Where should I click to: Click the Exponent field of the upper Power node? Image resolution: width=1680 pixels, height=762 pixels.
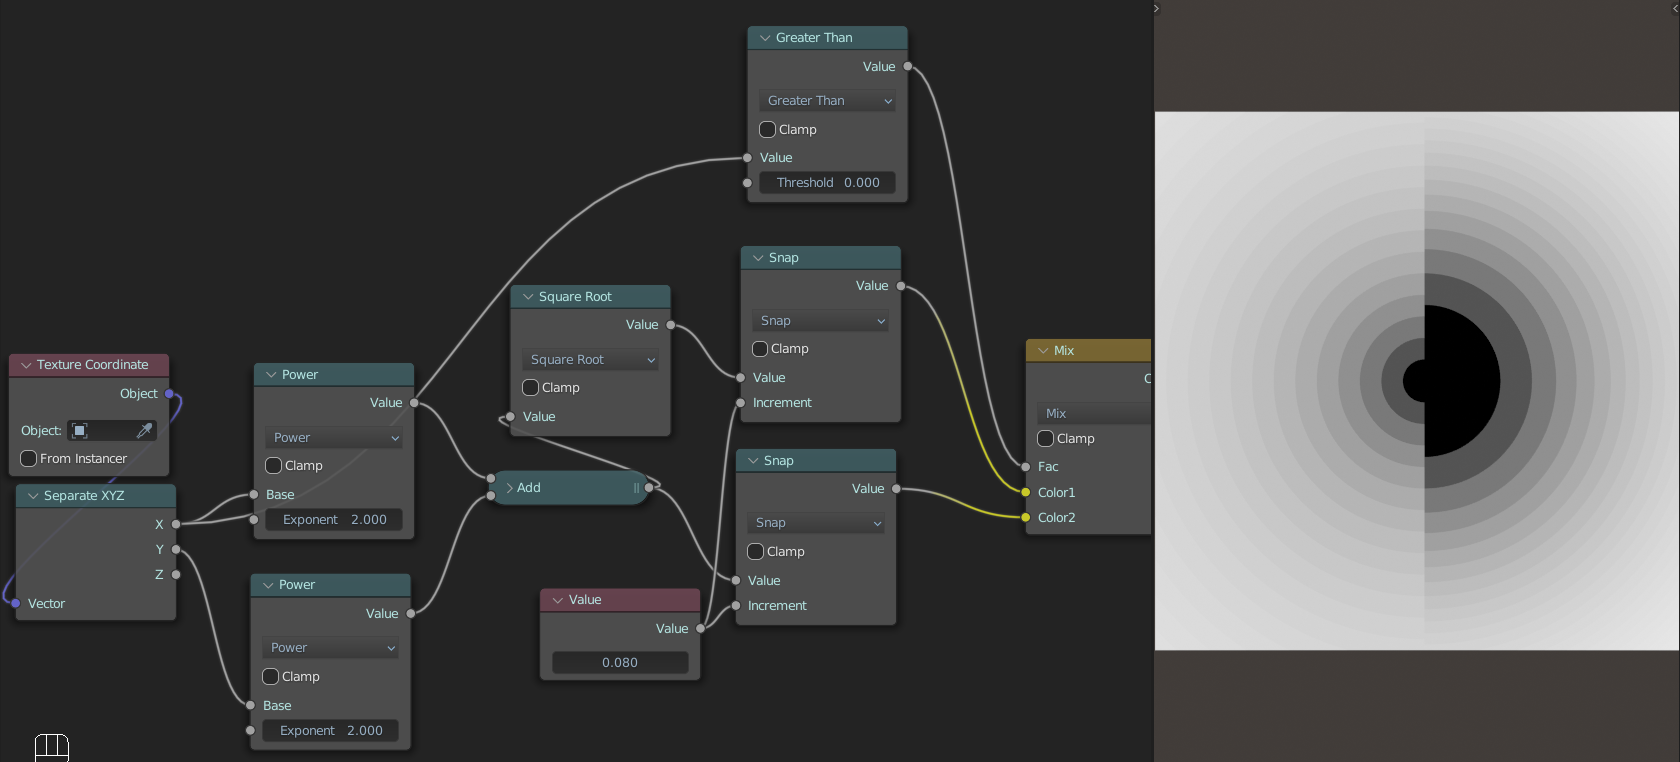[x=334, y=520]
